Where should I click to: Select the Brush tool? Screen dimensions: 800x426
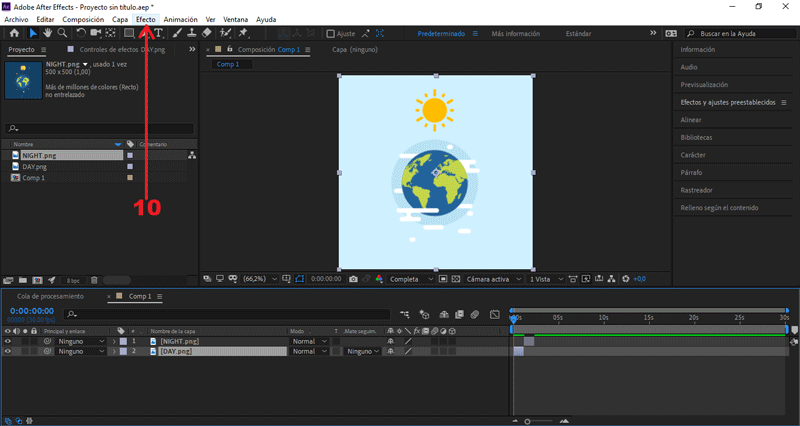[177, 33]
